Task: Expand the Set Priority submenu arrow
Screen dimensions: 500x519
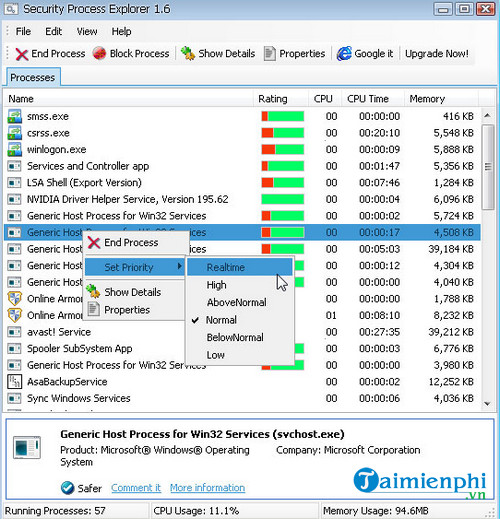Action: (x=180, y=266)
